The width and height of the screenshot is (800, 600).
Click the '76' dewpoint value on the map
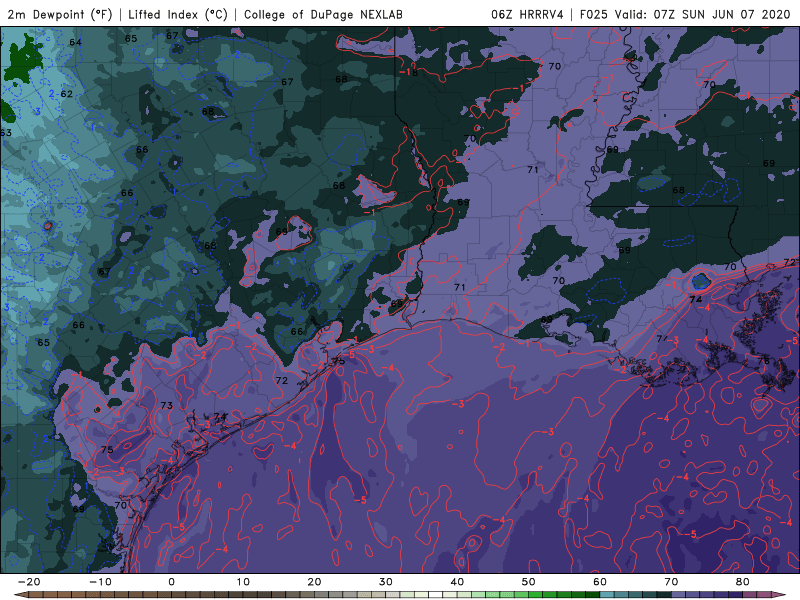point(763,361)
